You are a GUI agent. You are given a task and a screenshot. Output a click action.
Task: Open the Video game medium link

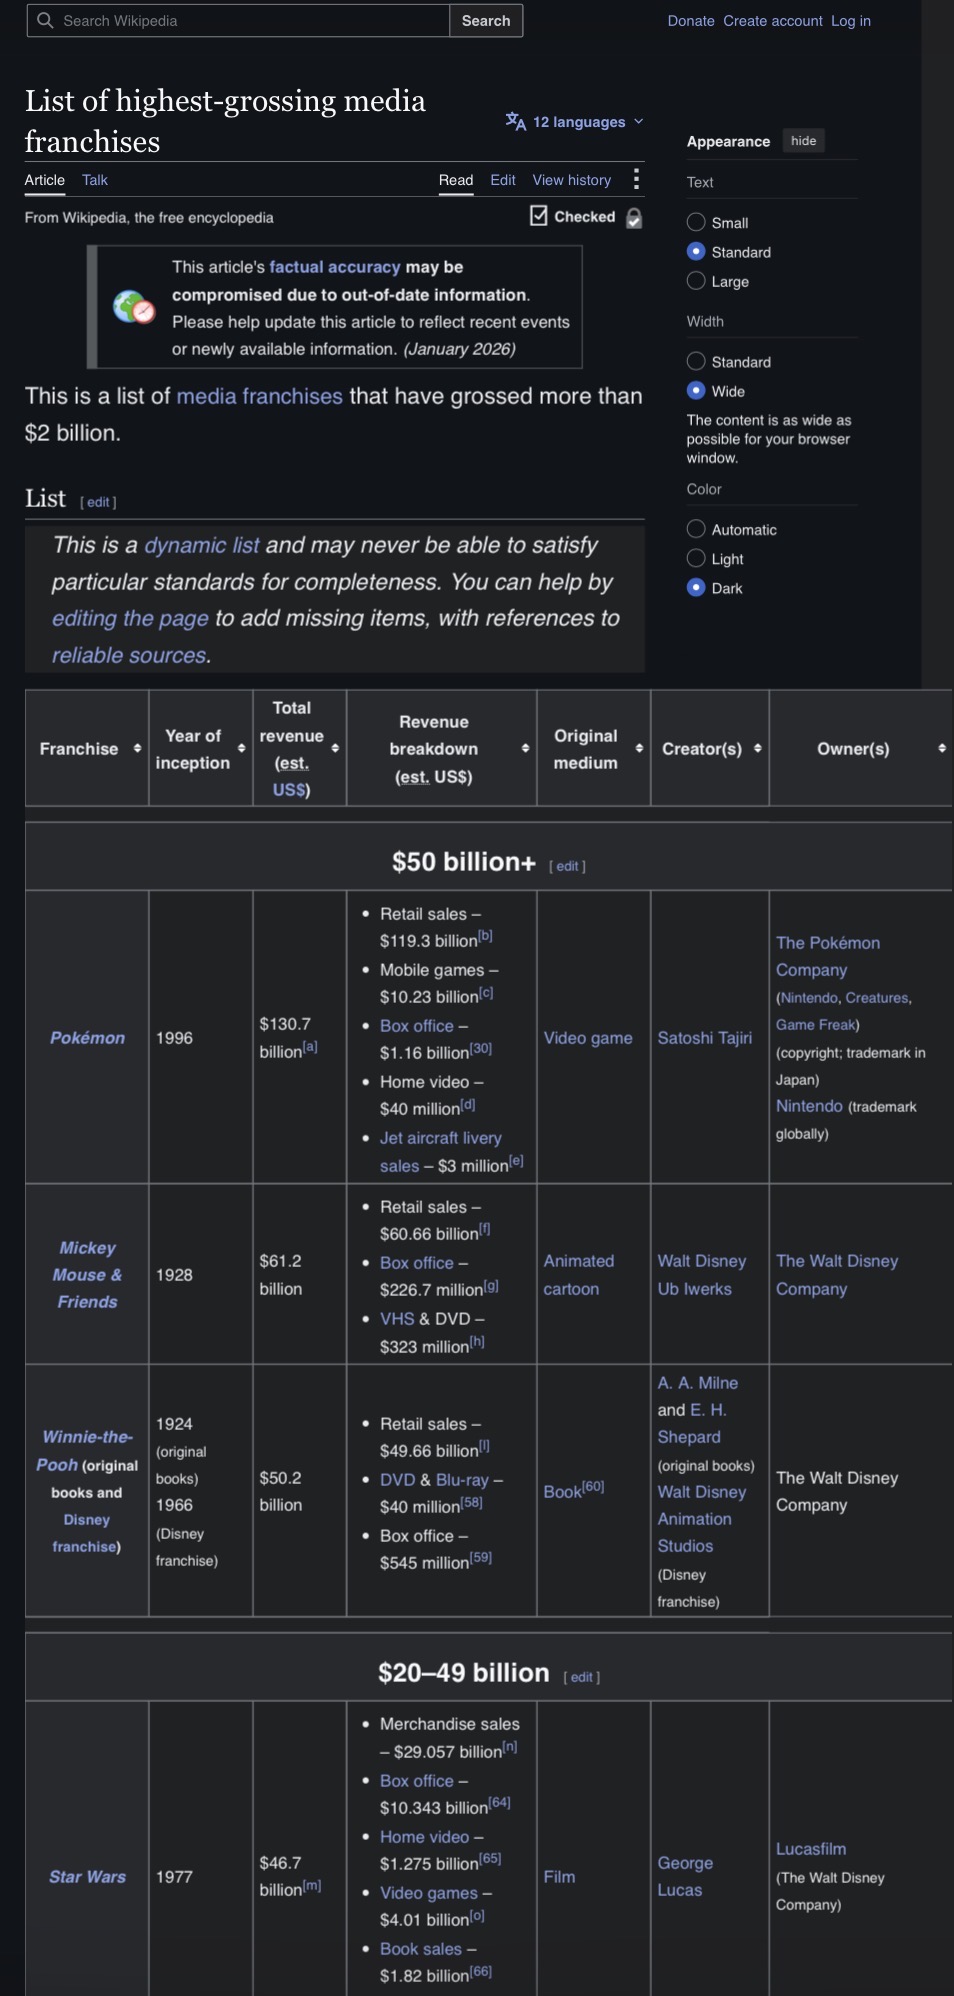(588, 1038)
